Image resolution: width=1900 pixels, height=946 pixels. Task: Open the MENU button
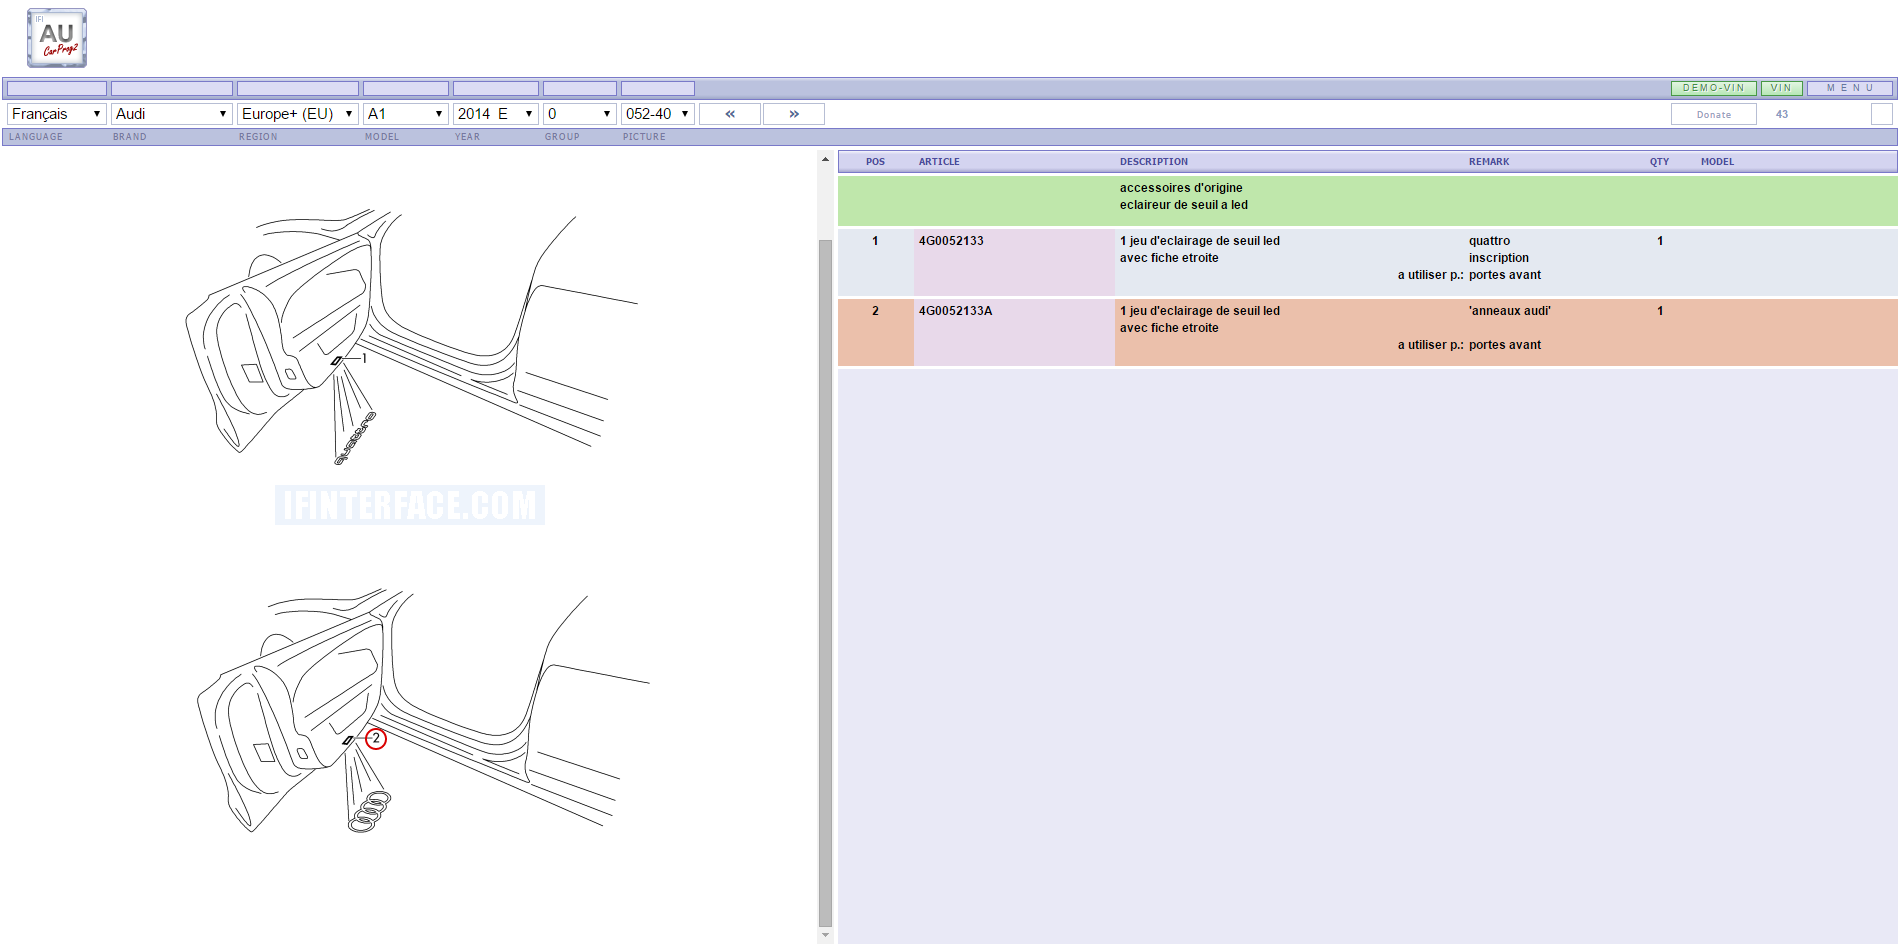coord(1849,88)
